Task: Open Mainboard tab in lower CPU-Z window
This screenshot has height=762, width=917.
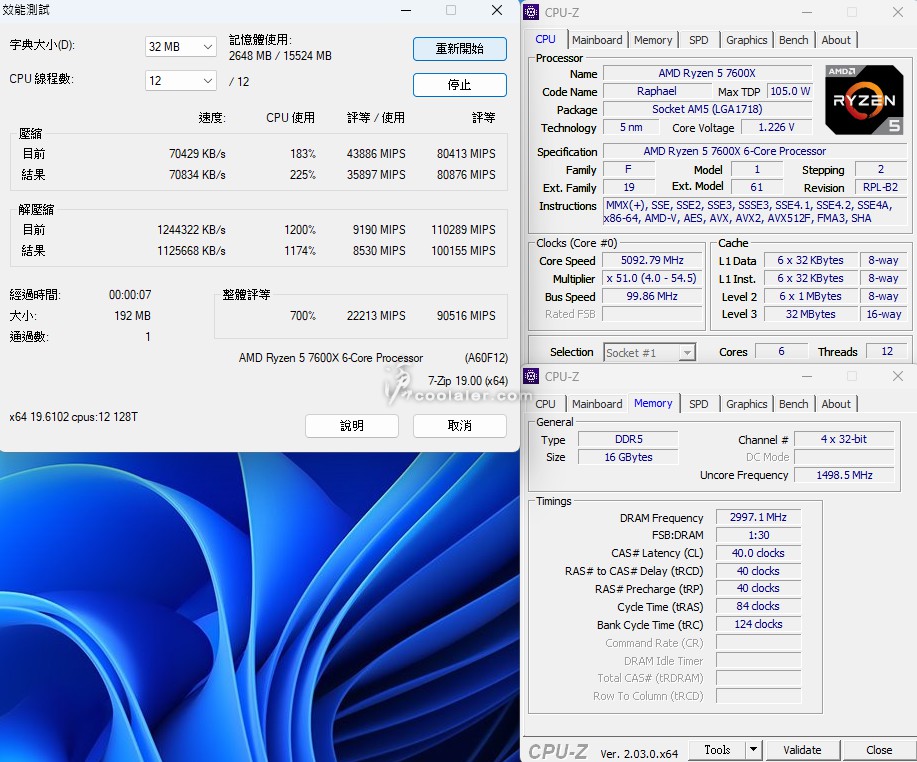Action: tap(597, 404)
